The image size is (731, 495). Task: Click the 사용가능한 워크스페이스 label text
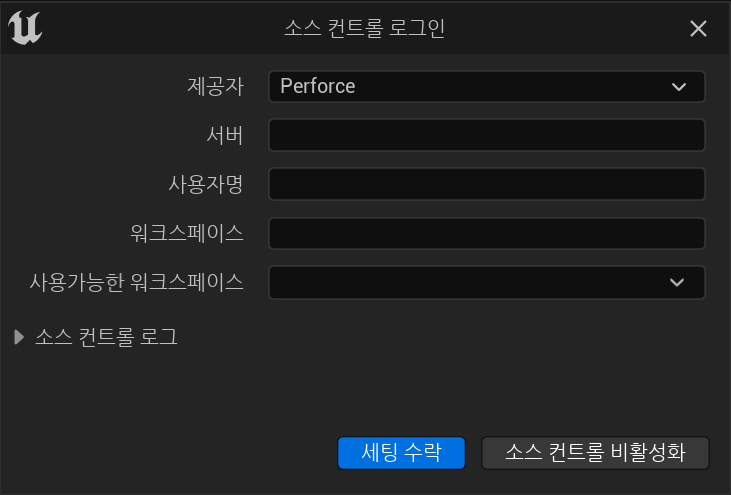pos(137,282)
